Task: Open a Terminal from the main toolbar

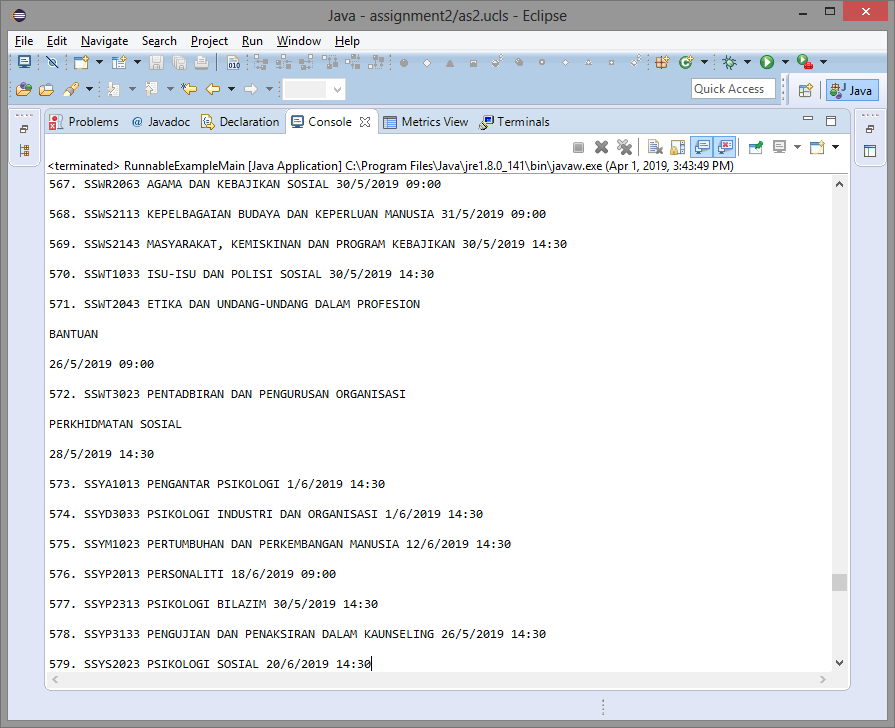Action: point(25,62)
